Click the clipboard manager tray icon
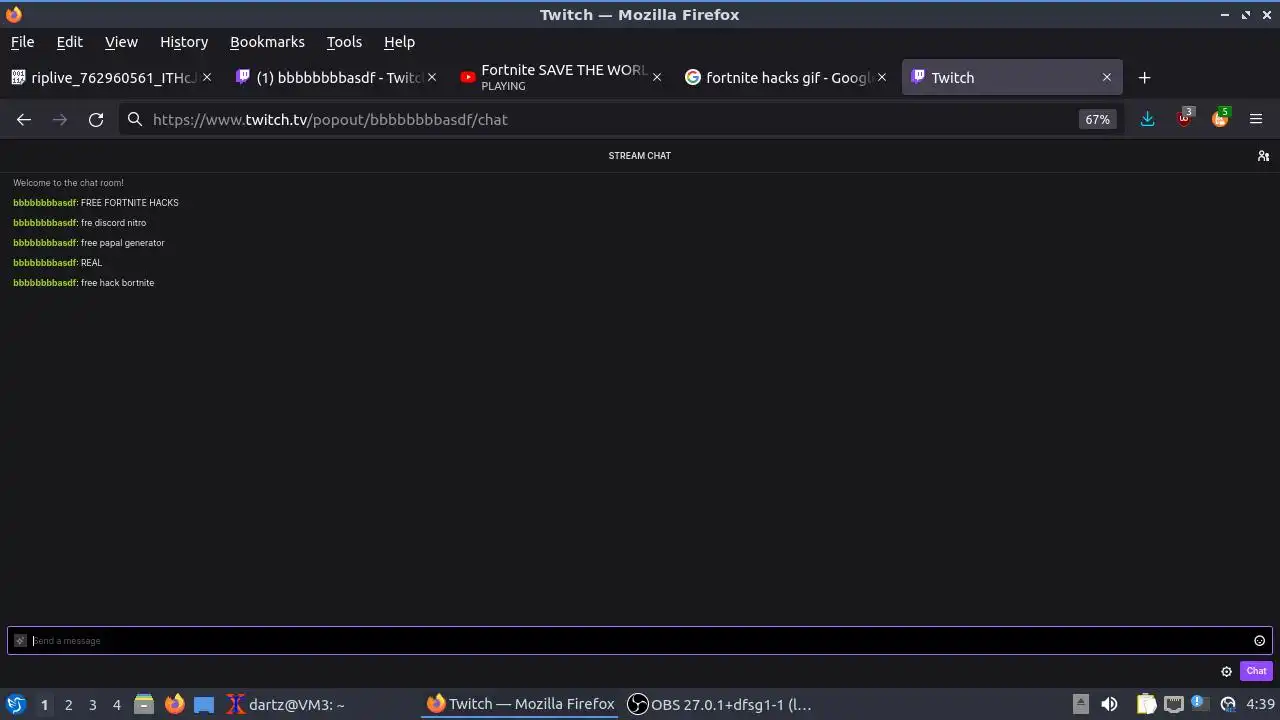 (x=1146, y=704)
